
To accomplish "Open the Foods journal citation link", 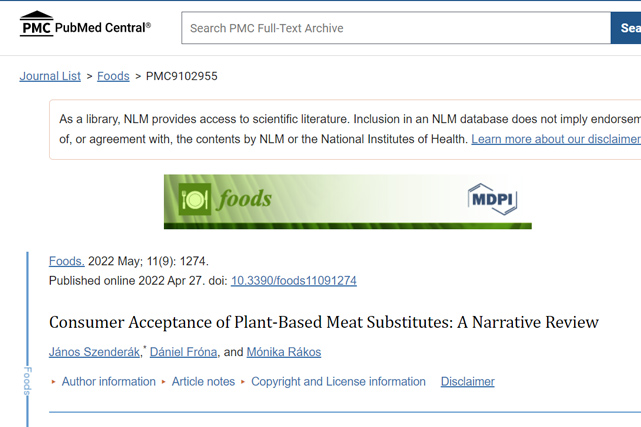I will pyautogui.click(x=67, y=261).
